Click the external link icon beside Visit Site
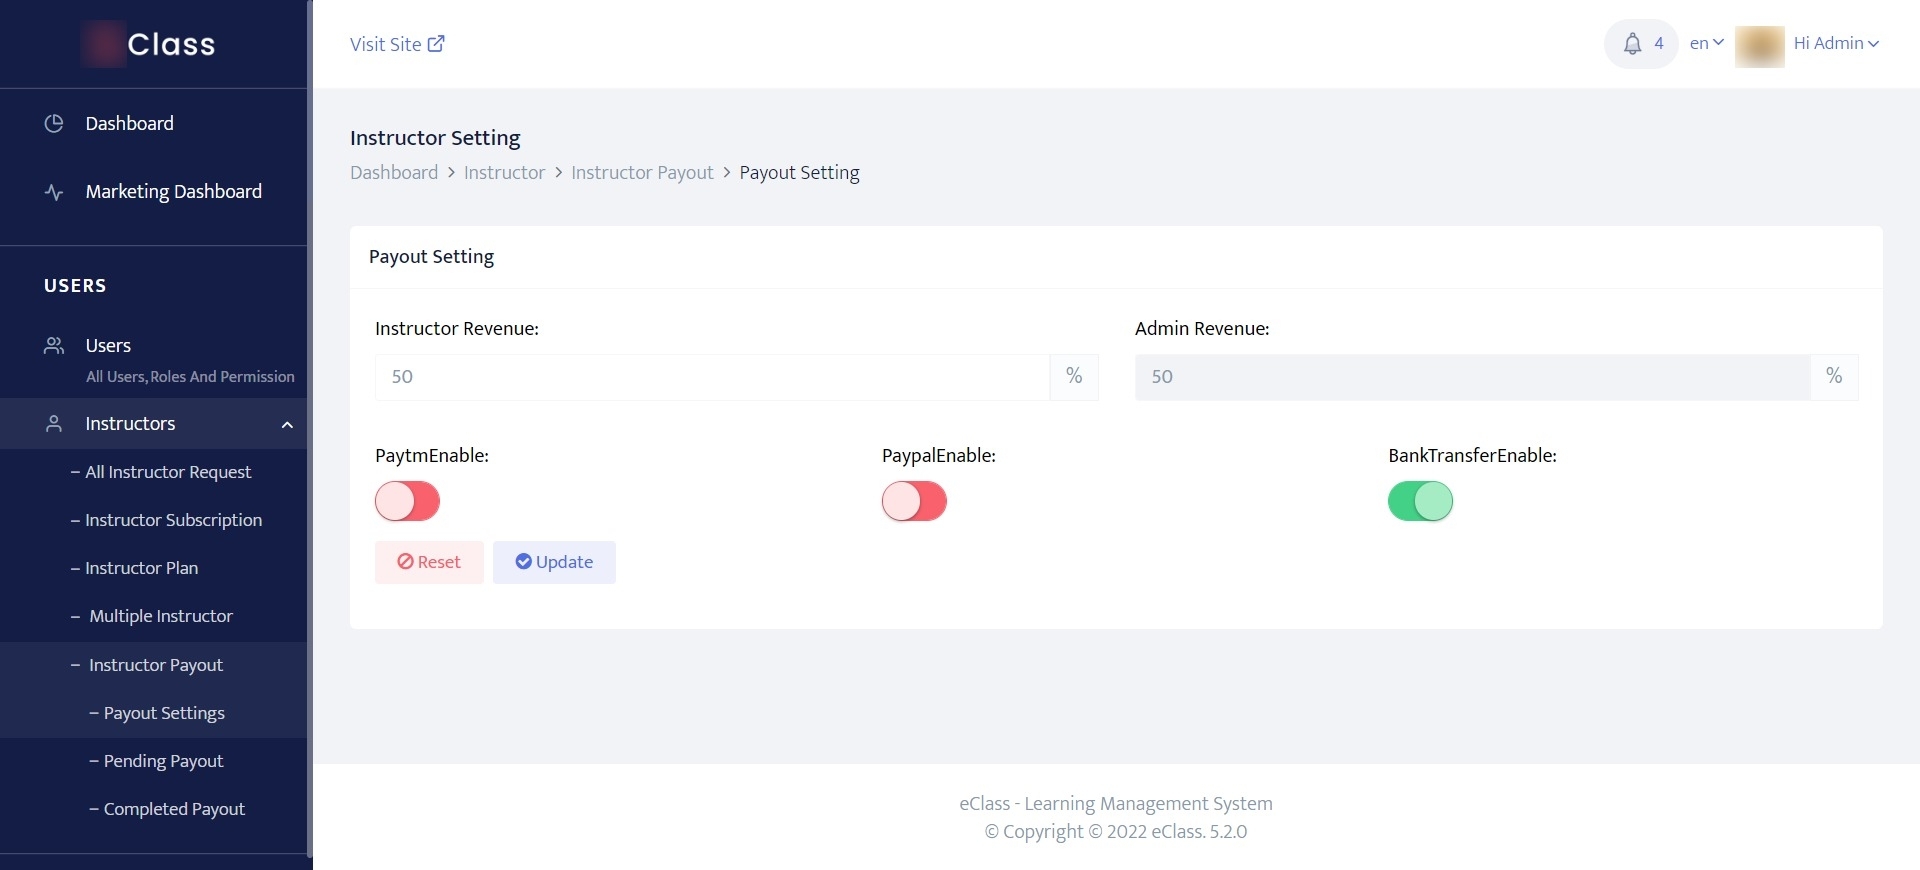 point(436,44)
